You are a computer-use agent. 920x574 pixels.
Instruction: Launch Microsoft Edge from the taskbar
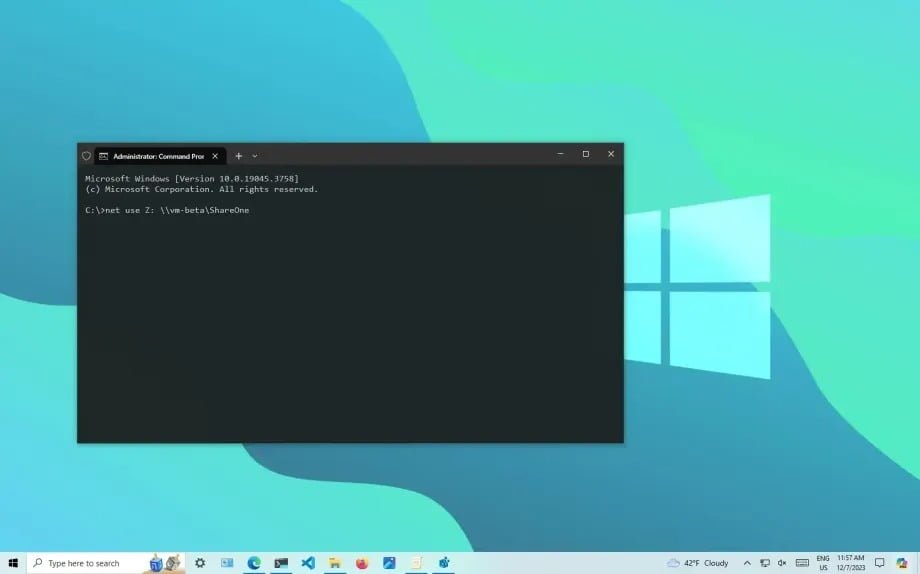point(254,563)
